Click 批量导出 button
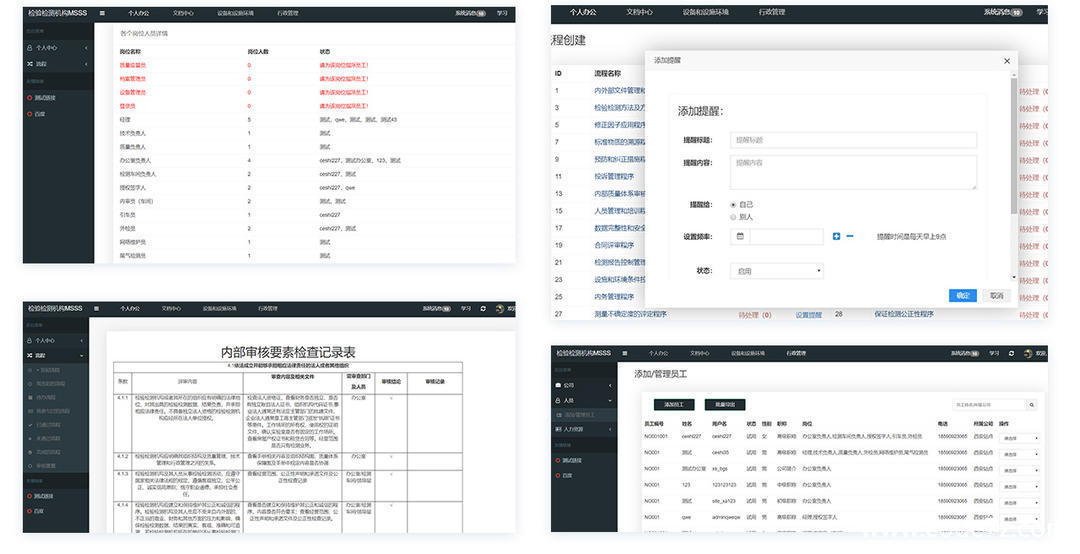The width and height of the screenshot is (1080, 554). tap(725, 404)
